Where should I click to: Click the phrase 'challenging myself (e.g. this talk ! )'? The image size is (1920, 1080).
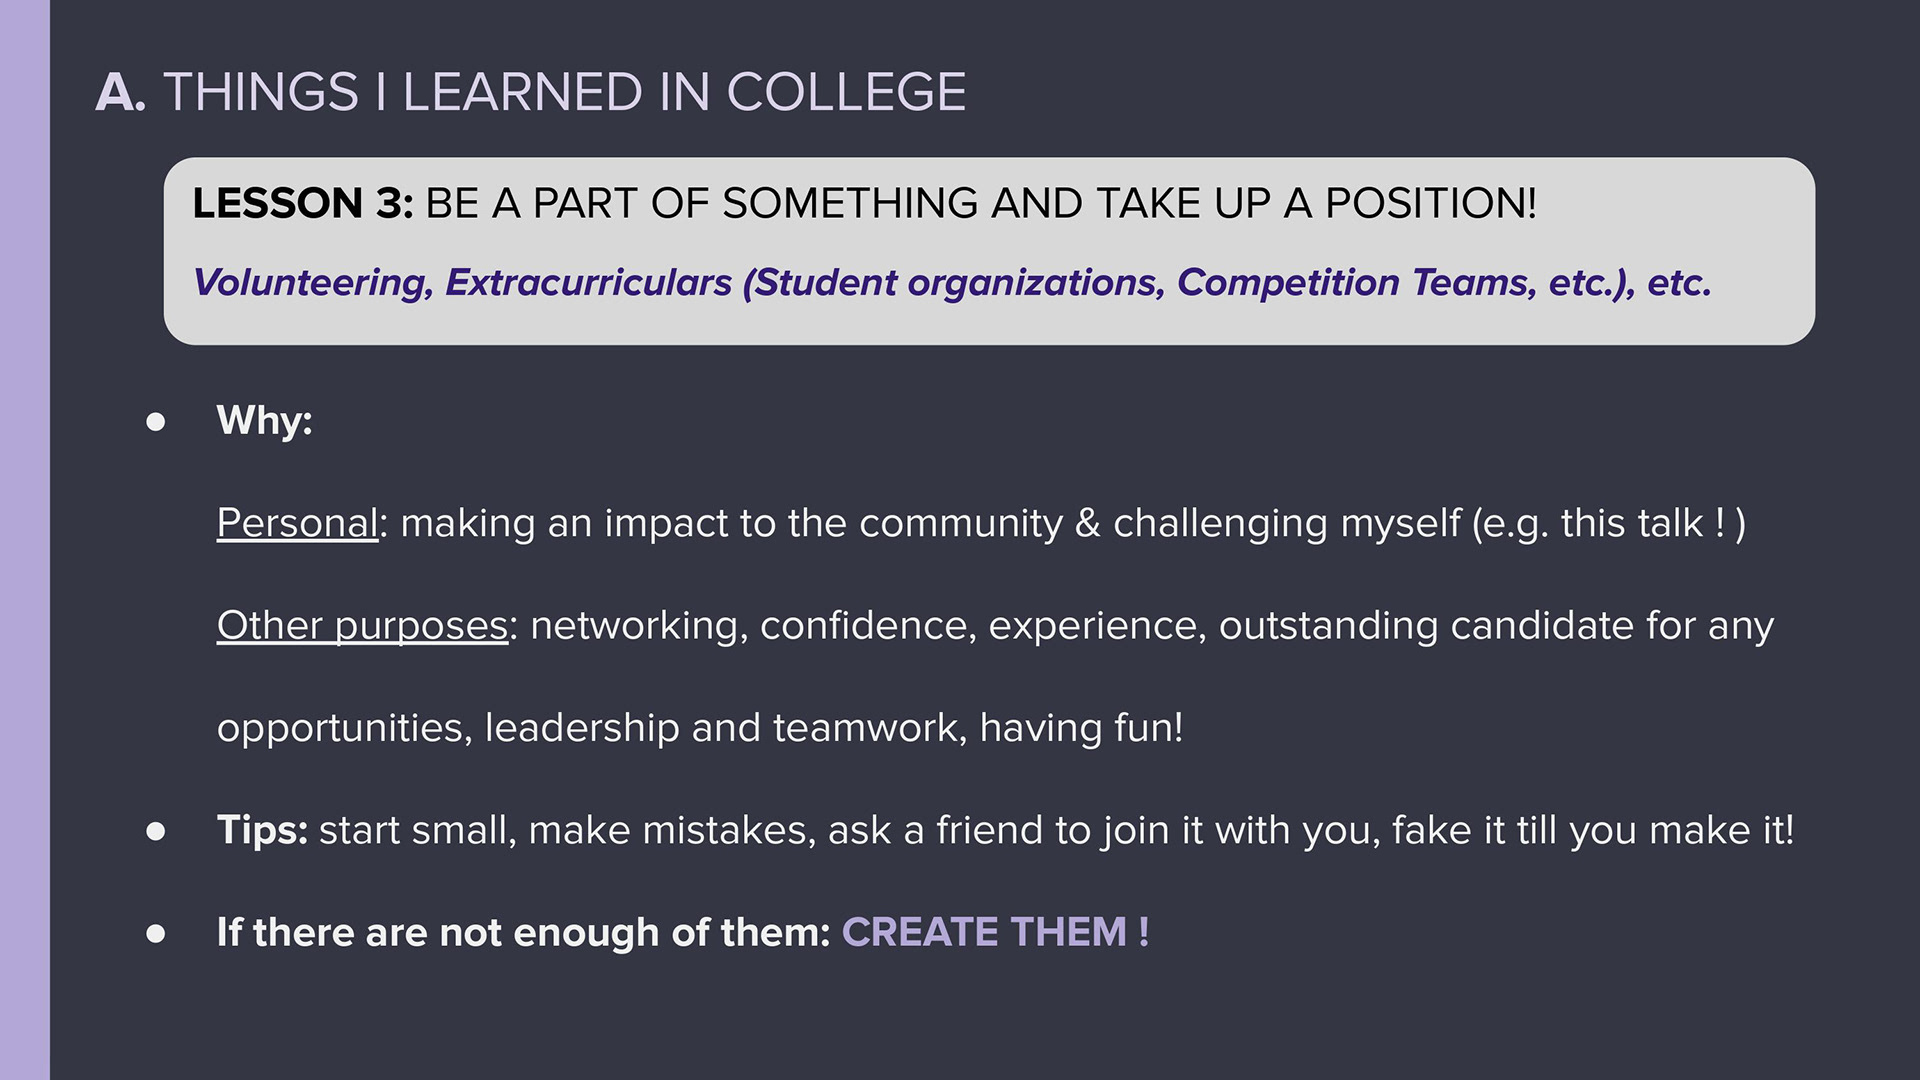(1430, 523)
